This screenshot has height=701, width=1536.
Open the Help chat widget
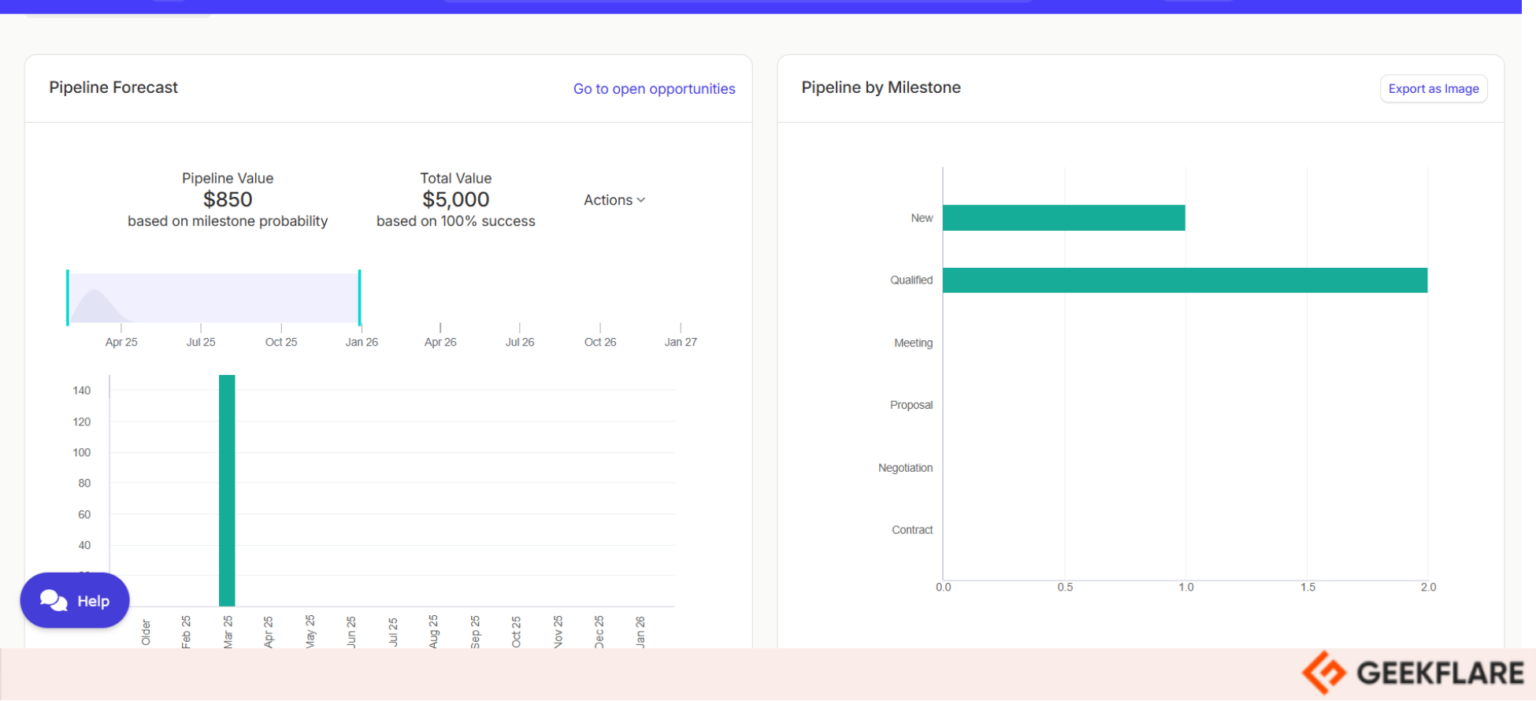[x=75, y=600]
